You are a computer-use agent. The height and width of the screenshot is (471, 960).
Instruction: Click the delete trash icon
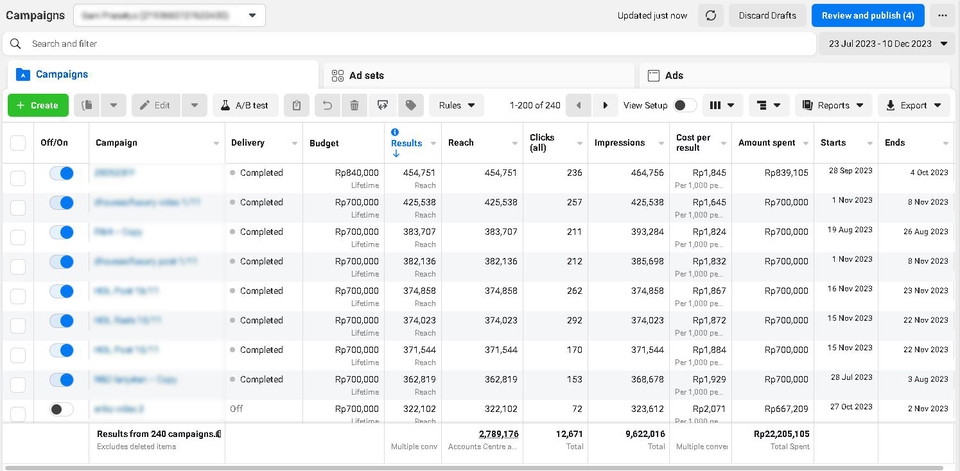[x=354, y=105]
